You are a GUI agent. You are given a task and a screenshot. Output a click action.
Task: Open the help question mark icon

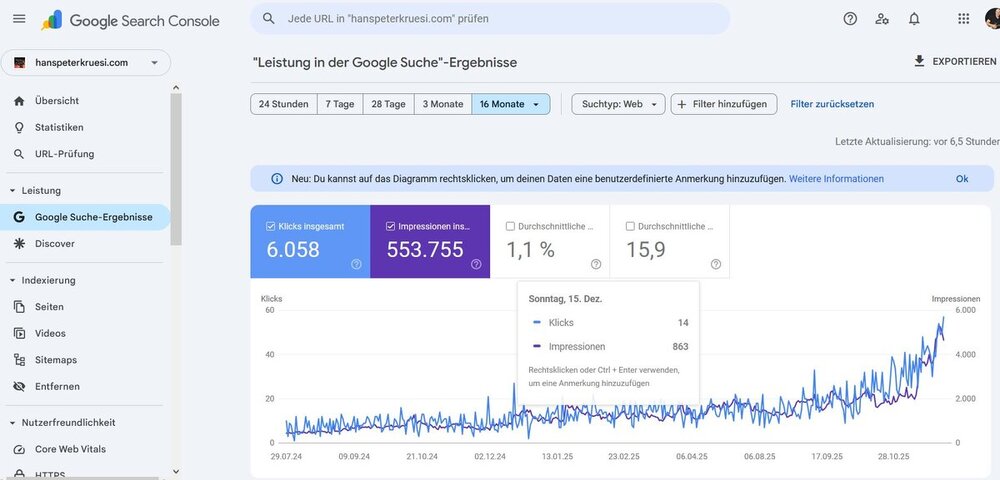coord(850,18)
